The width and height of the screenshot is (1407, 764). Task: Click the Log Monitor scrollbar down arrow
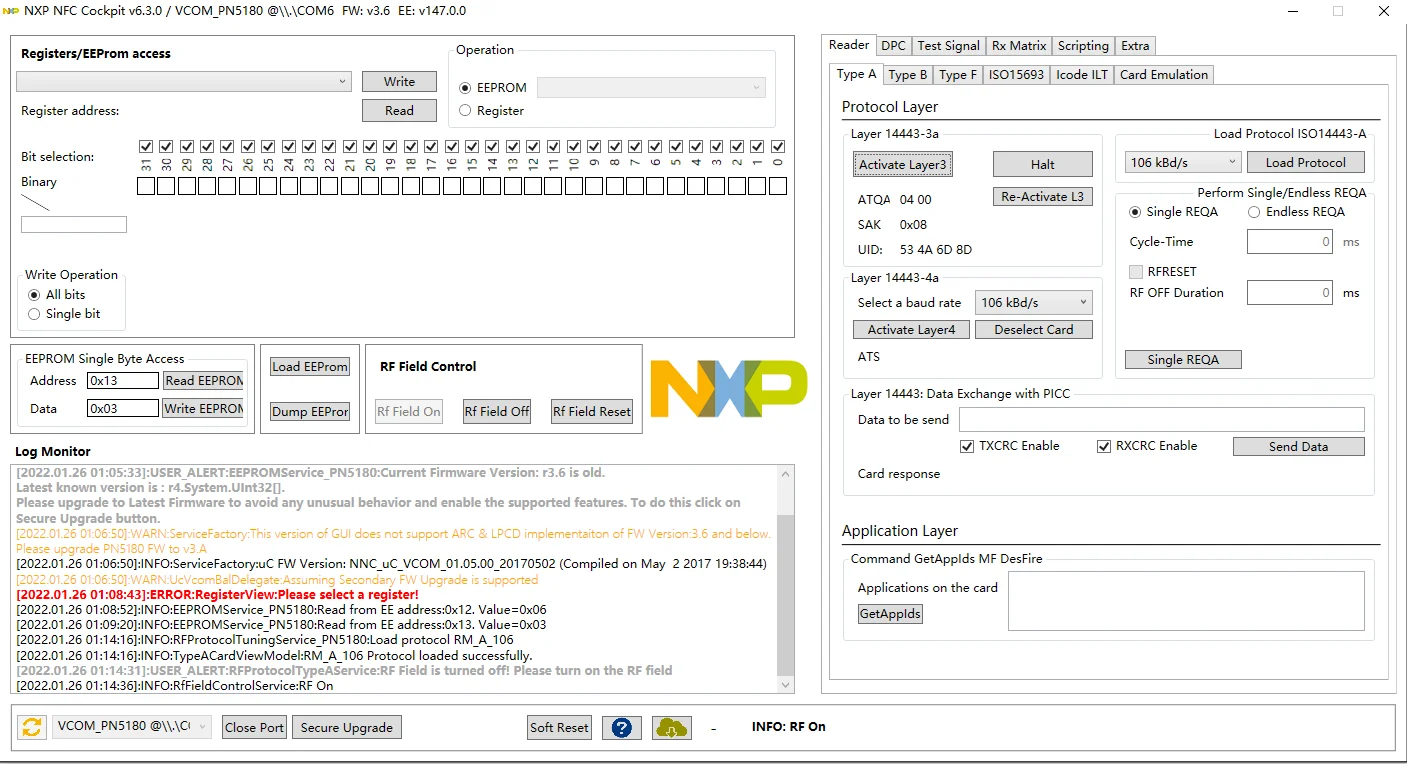785,685
